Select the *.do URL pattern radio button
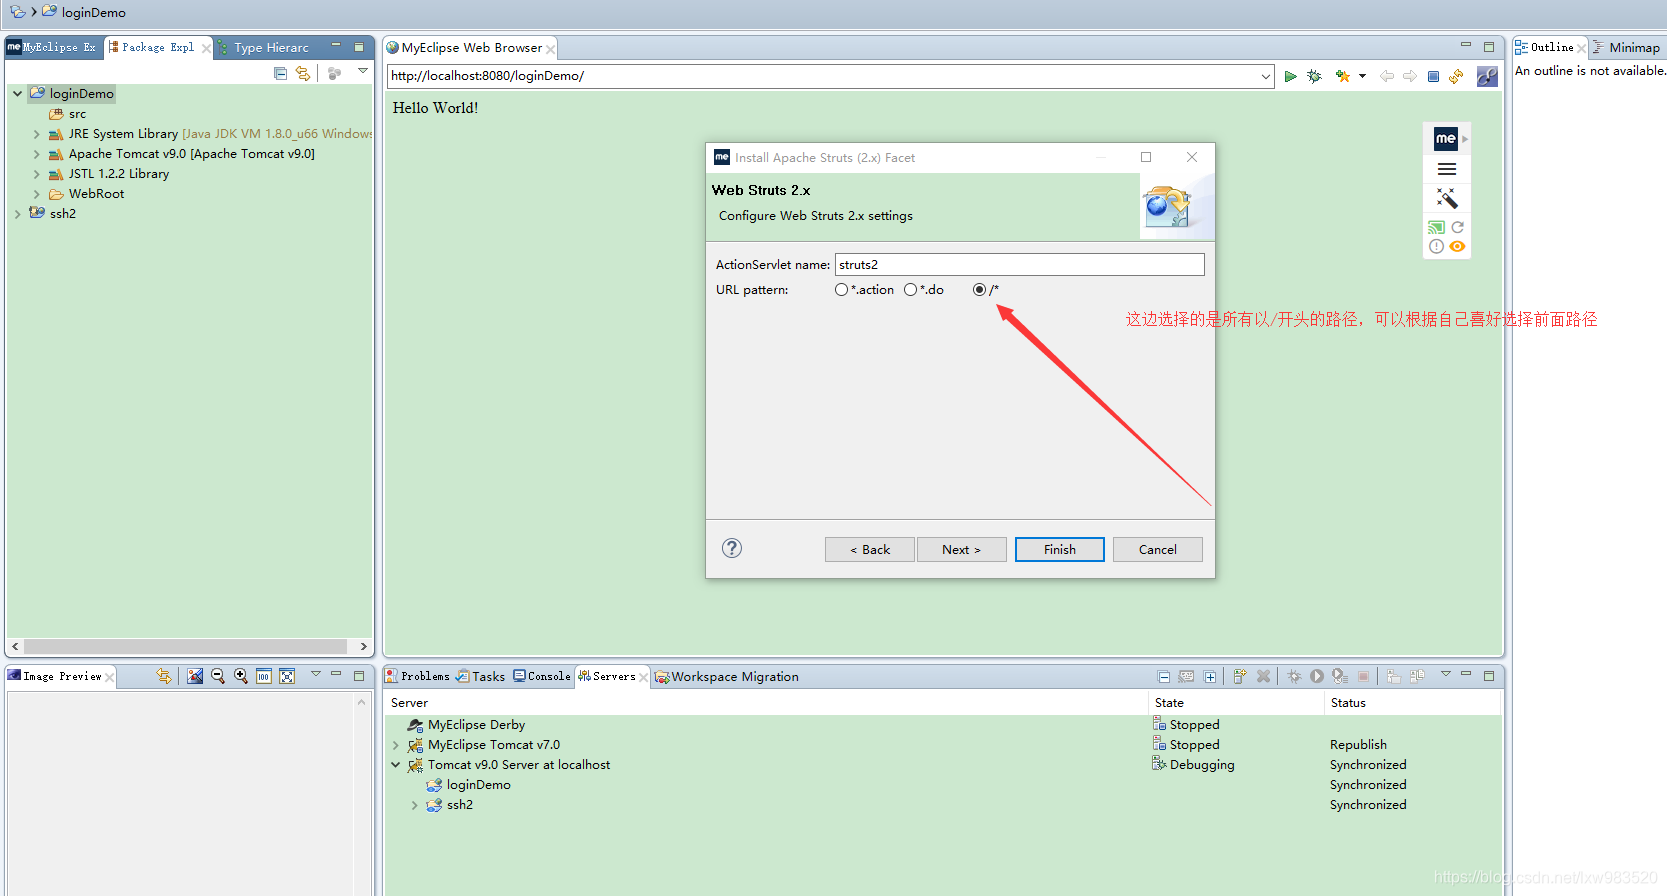Image resolution: width=1667 pixels, height=896 pixels. (x=910, y=290)
